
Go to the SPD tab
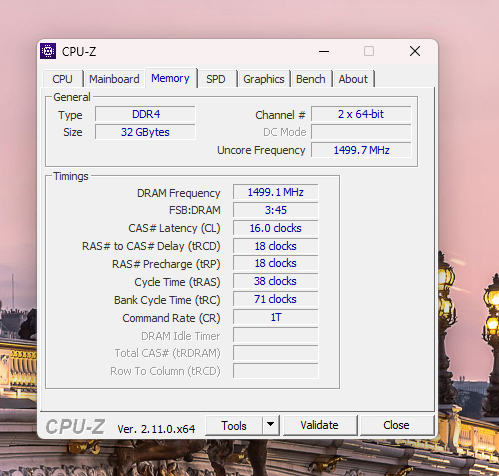point(216,79)
